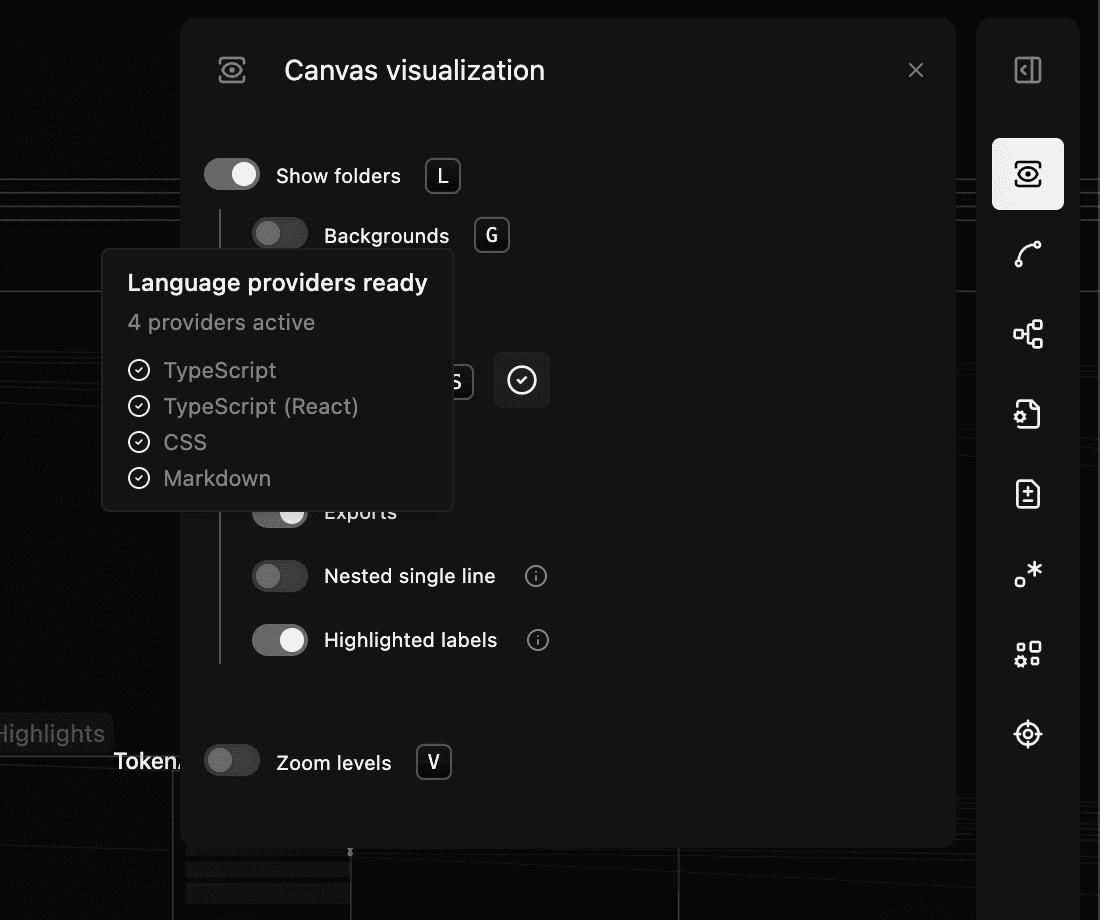The height and width of the screenshot is (920, 1100).
Task: Click the circled checkmark button
Action: tap(521, 380)
